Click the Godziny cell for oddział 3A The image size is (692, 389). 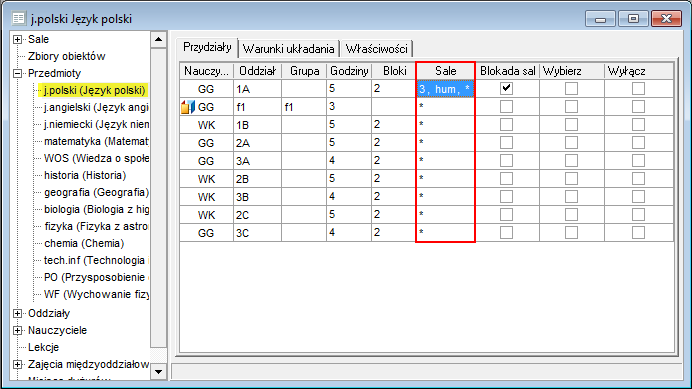point(349,161)
